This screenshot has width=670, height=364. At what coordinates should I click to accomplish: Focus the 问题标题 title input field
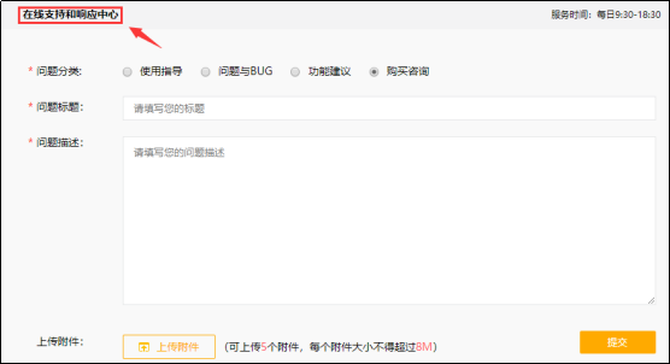tap(389, 109)
